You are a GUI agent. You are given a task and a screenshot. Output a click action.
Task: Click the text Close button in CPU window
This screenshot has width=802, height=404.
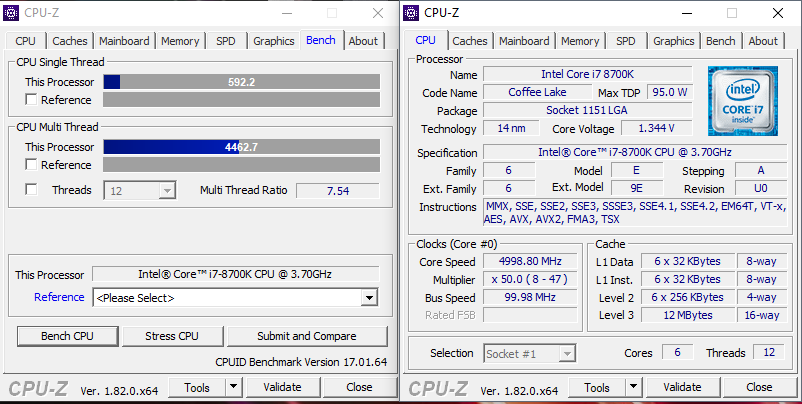759,387
